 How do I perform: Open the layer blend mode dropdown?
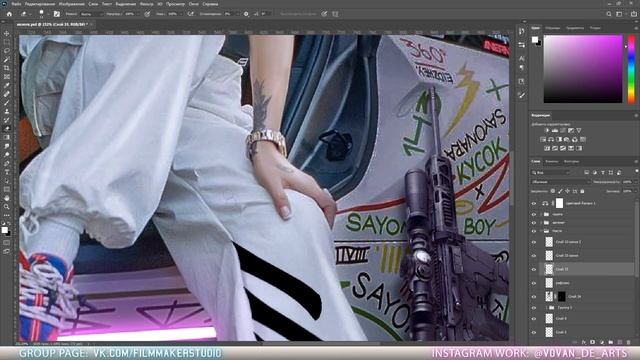point(560,182)
